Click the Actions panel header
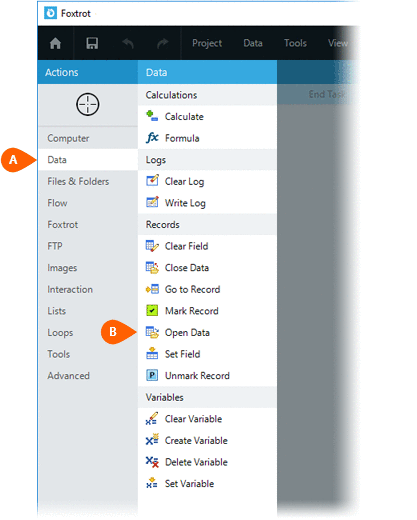417x520 pixels. coord(88,72)
